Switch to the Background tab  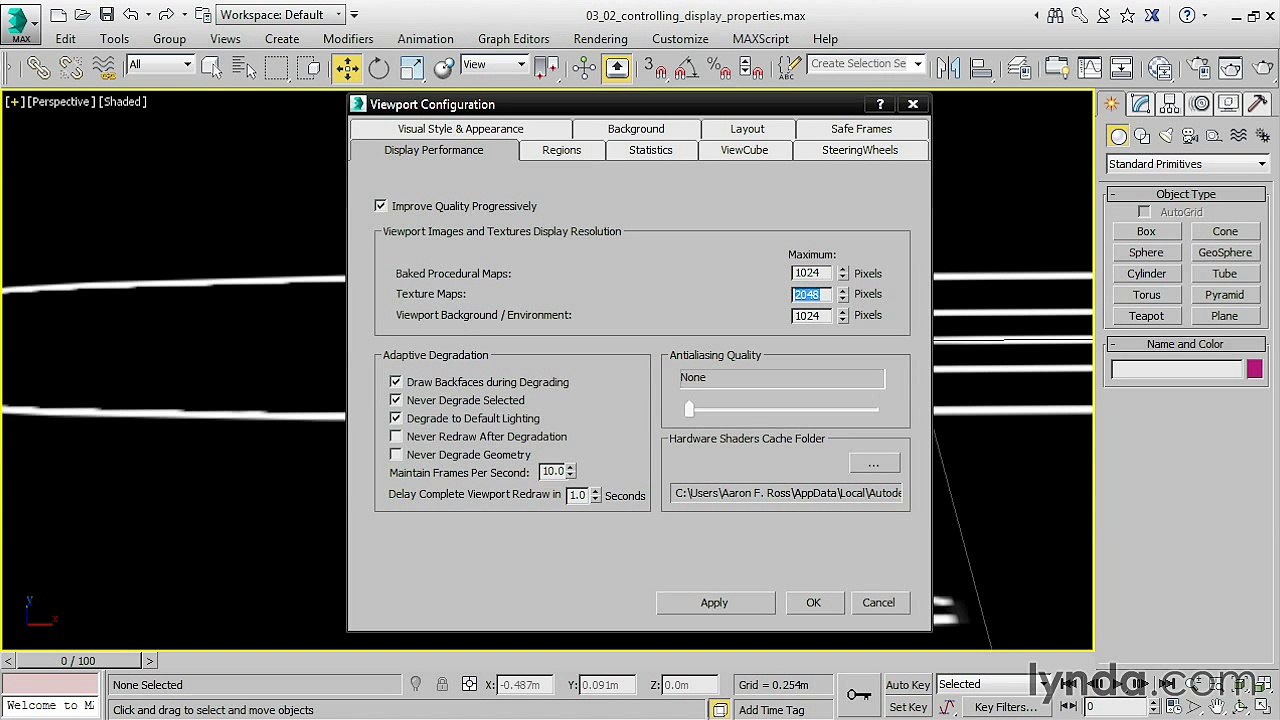(636, 129)
